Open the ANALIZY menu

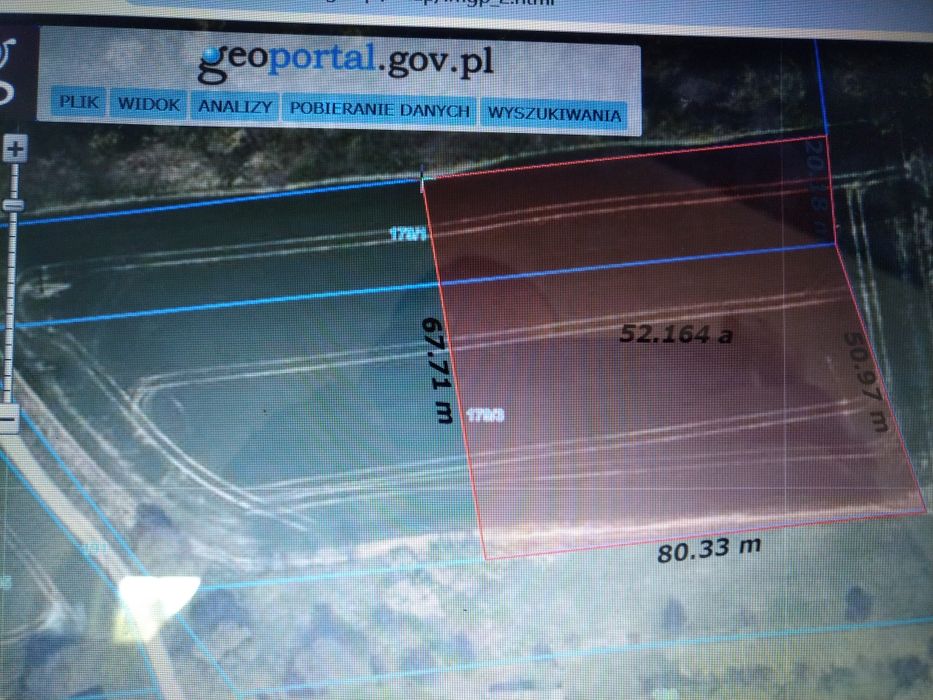pos(235,106)
